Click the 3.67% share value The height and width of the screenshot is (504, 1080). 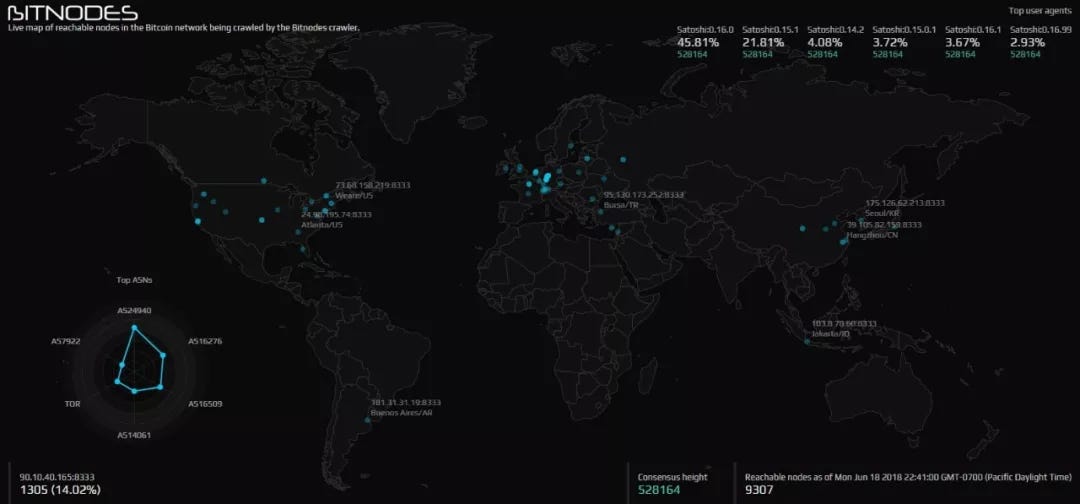point(962,43)
